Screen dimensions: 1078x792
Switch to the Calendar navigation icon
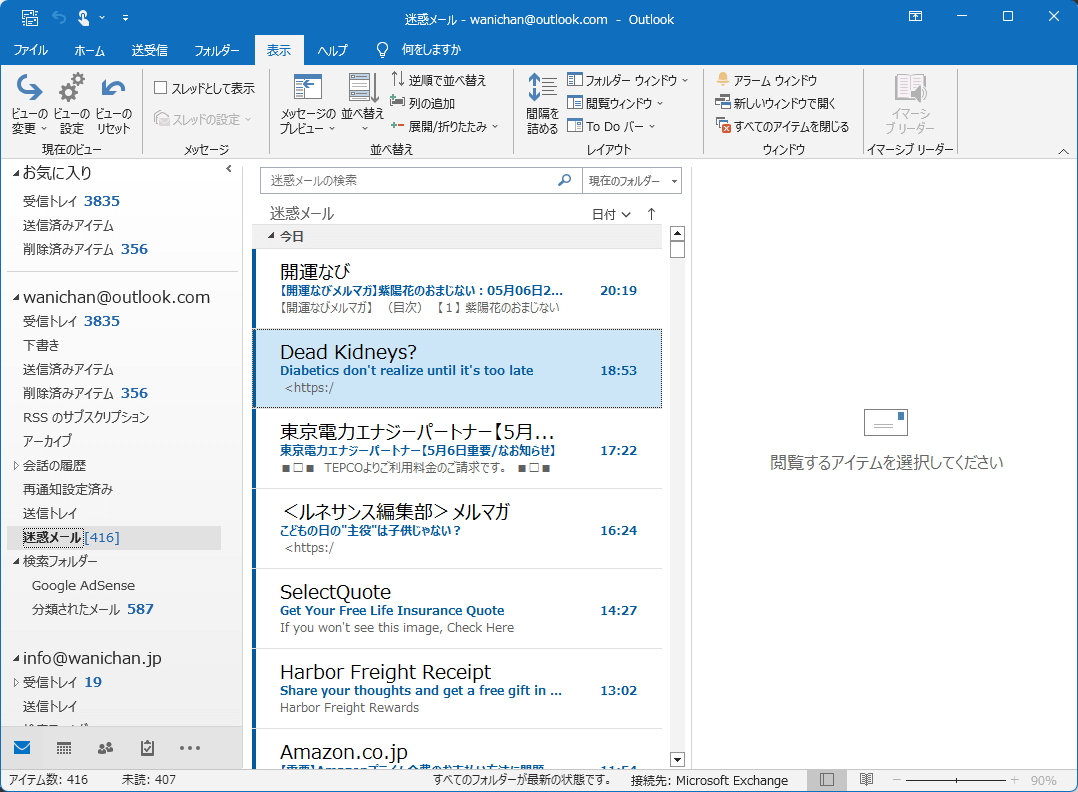click(62, 747)
